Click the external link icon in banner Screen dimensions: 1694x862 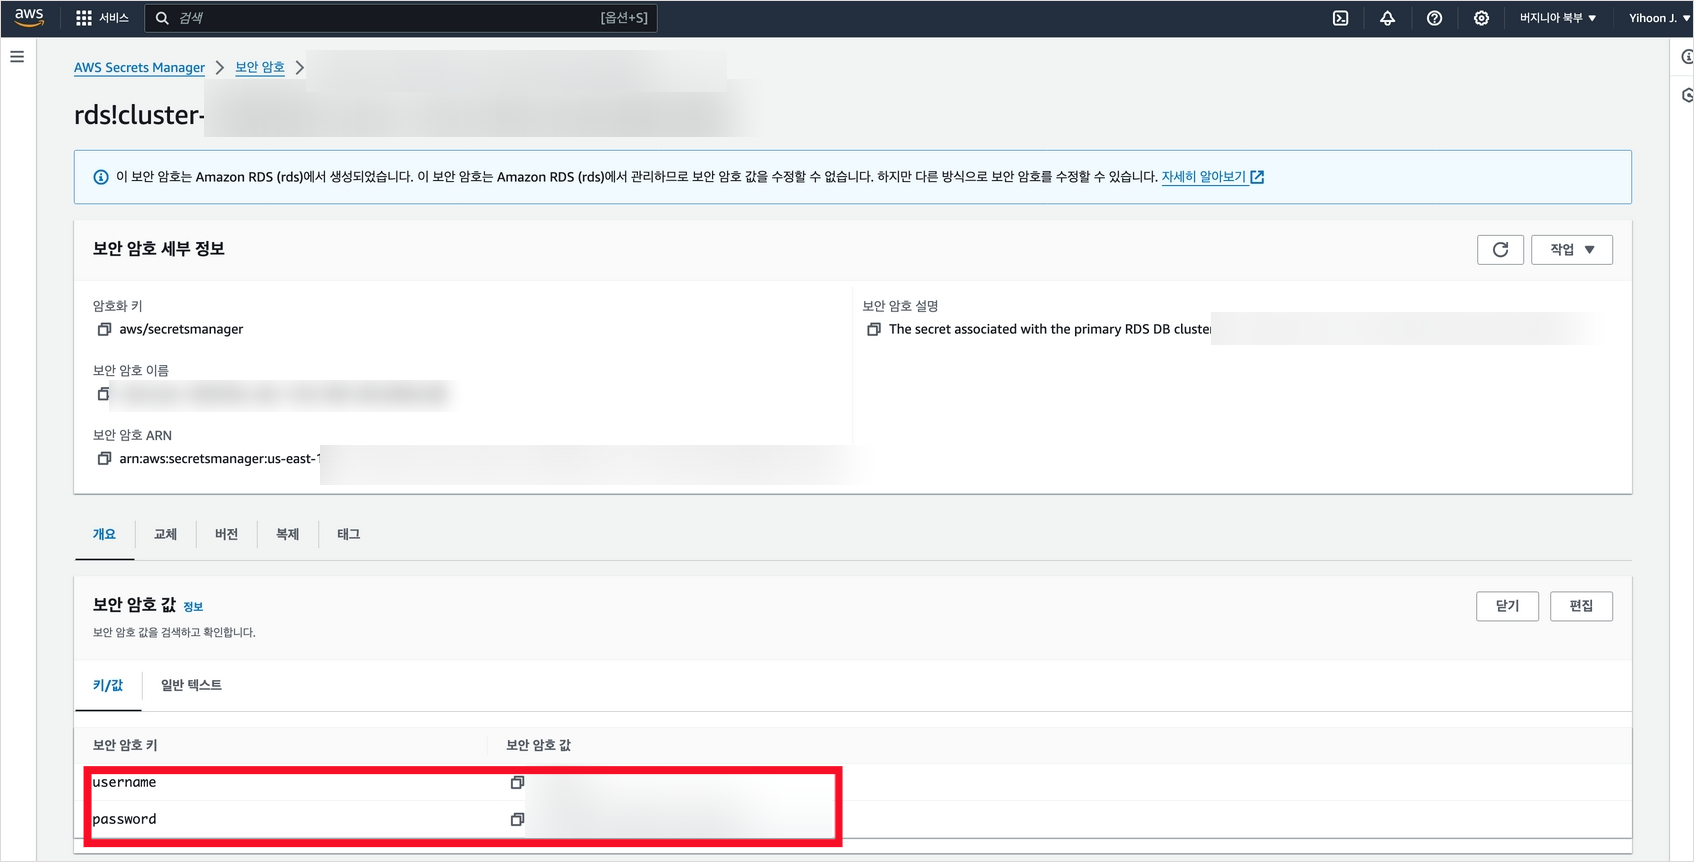click(x=1257, y=177)
